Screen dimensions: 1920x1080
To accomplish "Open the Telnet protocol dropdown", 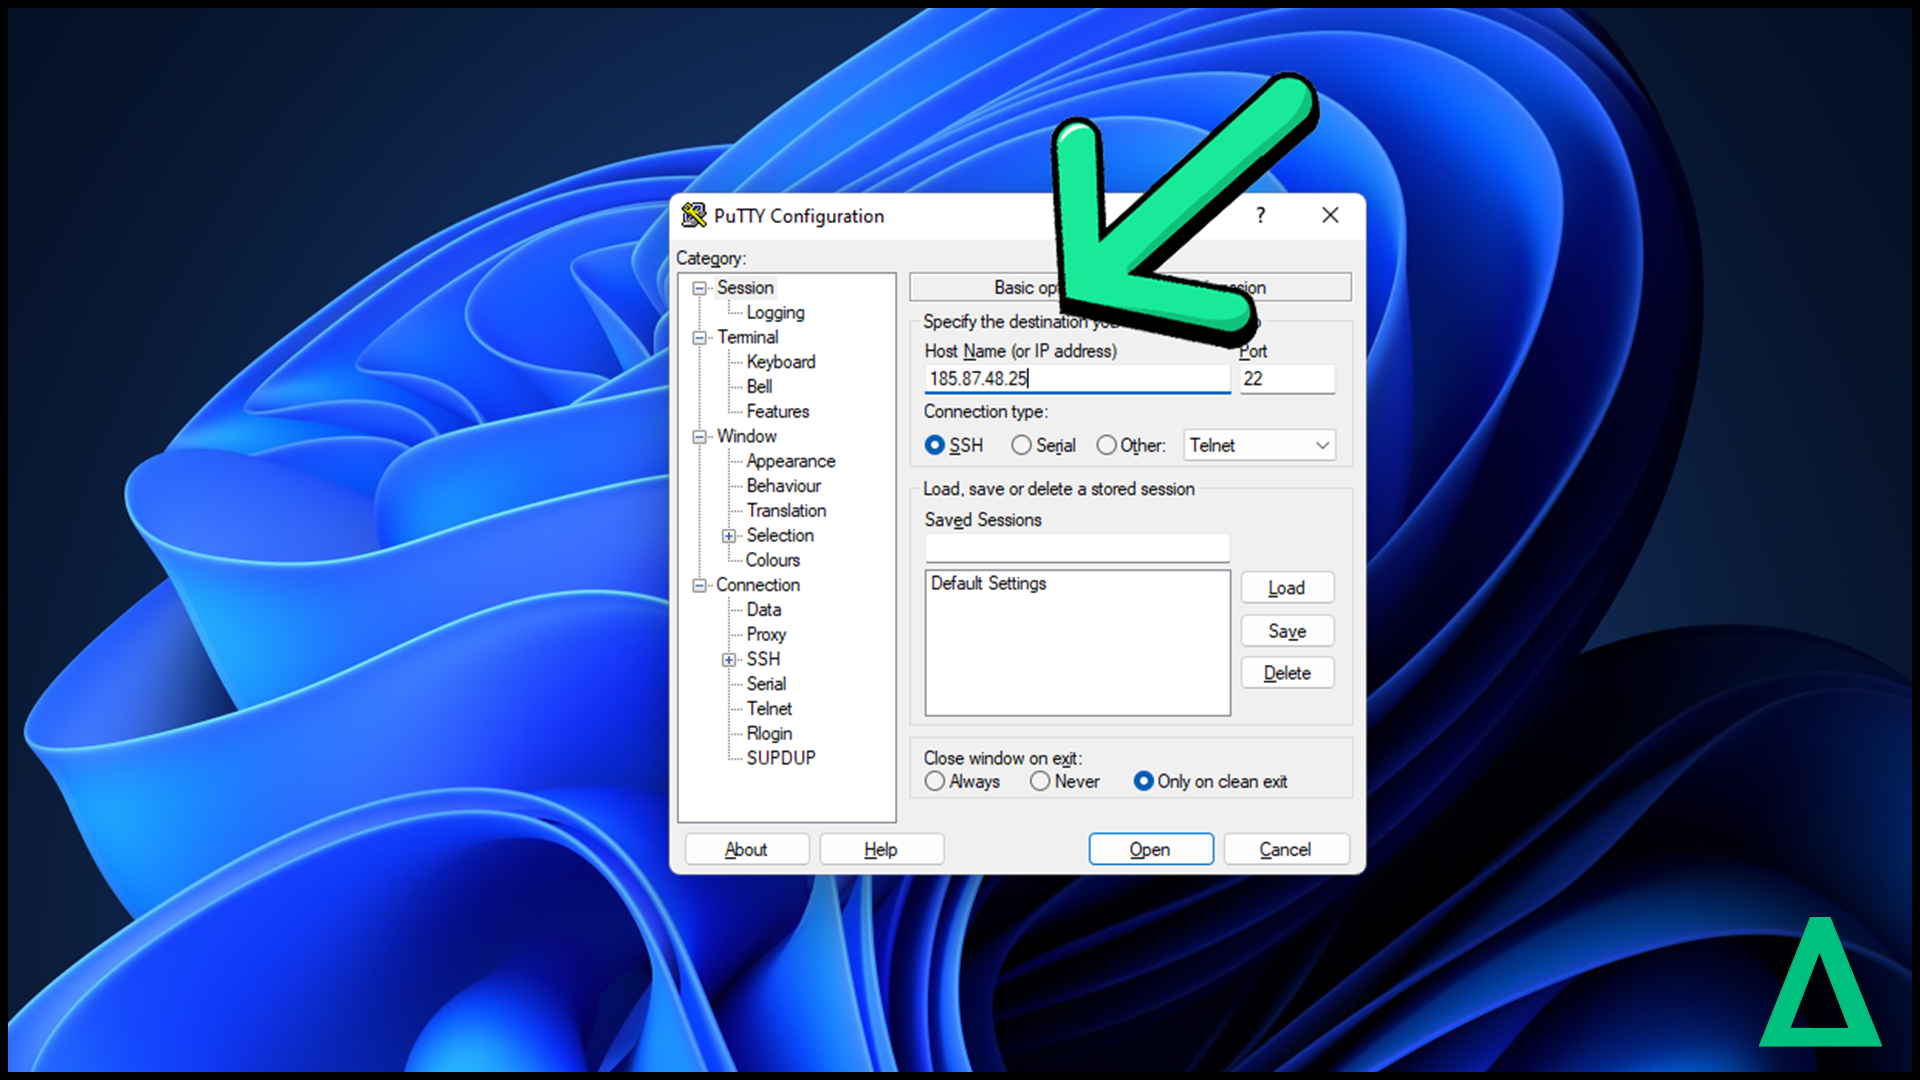I will (x=1260, y=445).
